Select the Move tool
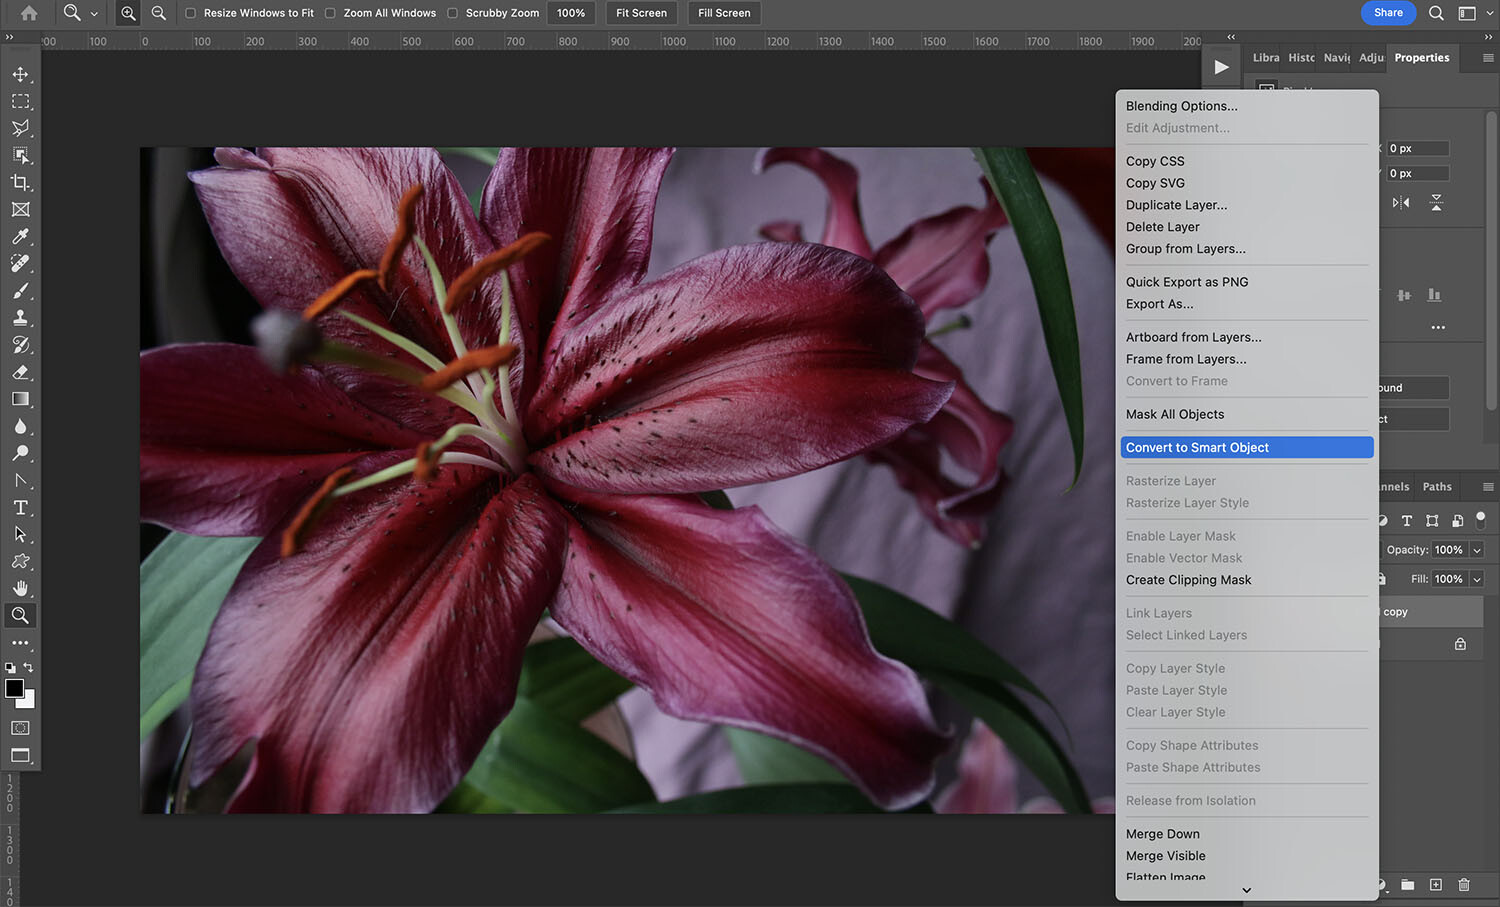1500x907 pixels. (x=20, y=73)
